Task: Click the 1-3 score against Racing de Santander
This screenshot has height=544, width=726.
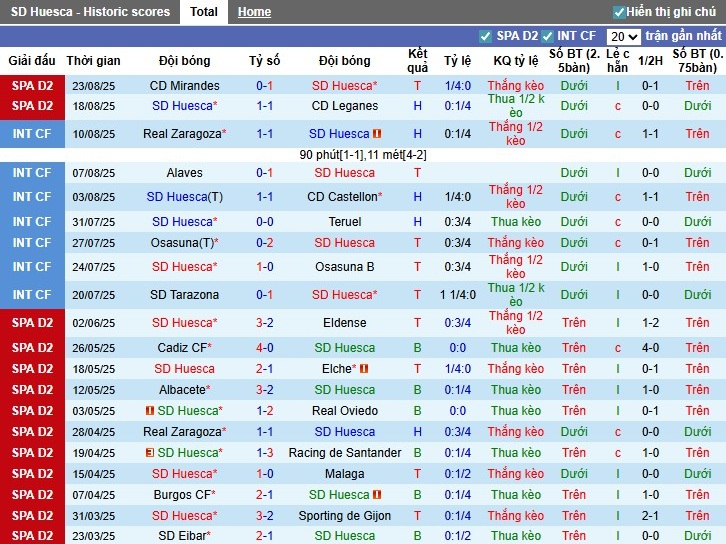Action: [x=264, y=452]
